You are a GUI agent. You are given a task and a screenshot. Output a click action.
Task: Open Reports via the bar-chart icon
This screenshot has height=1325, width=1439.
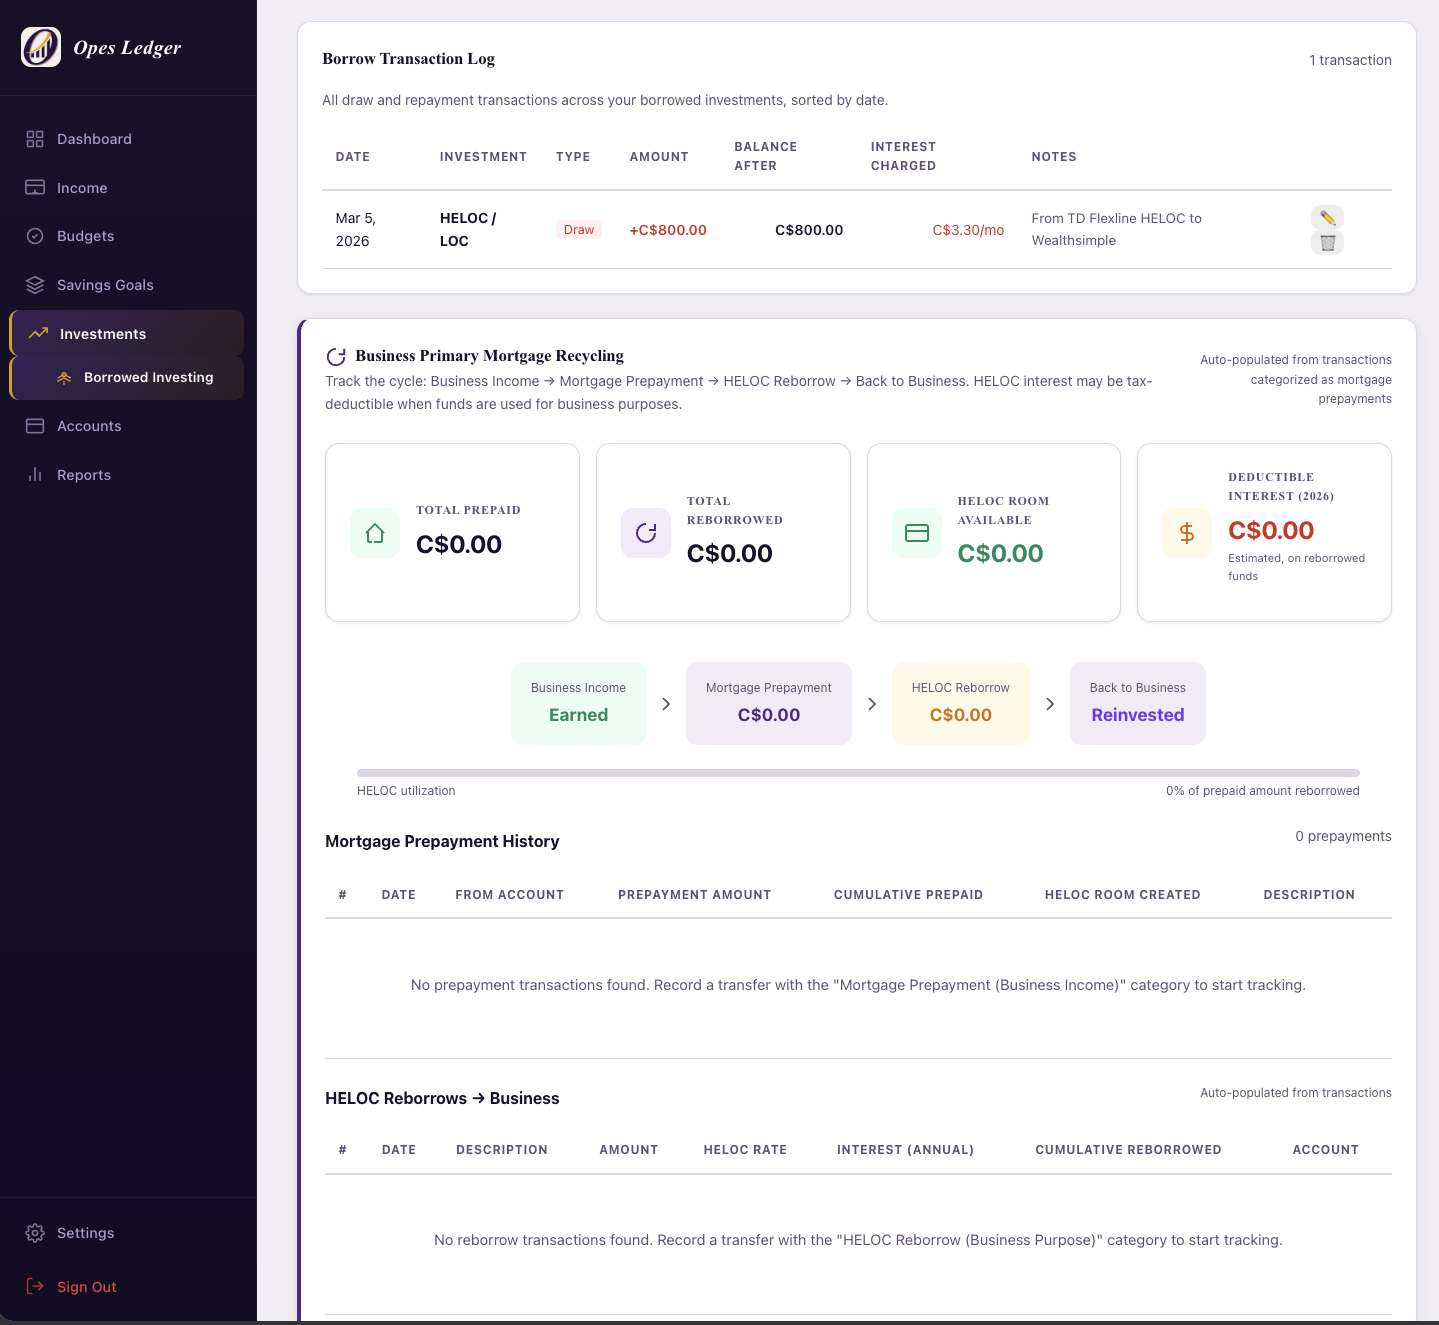pyautogui.click(x=34, y=474)
